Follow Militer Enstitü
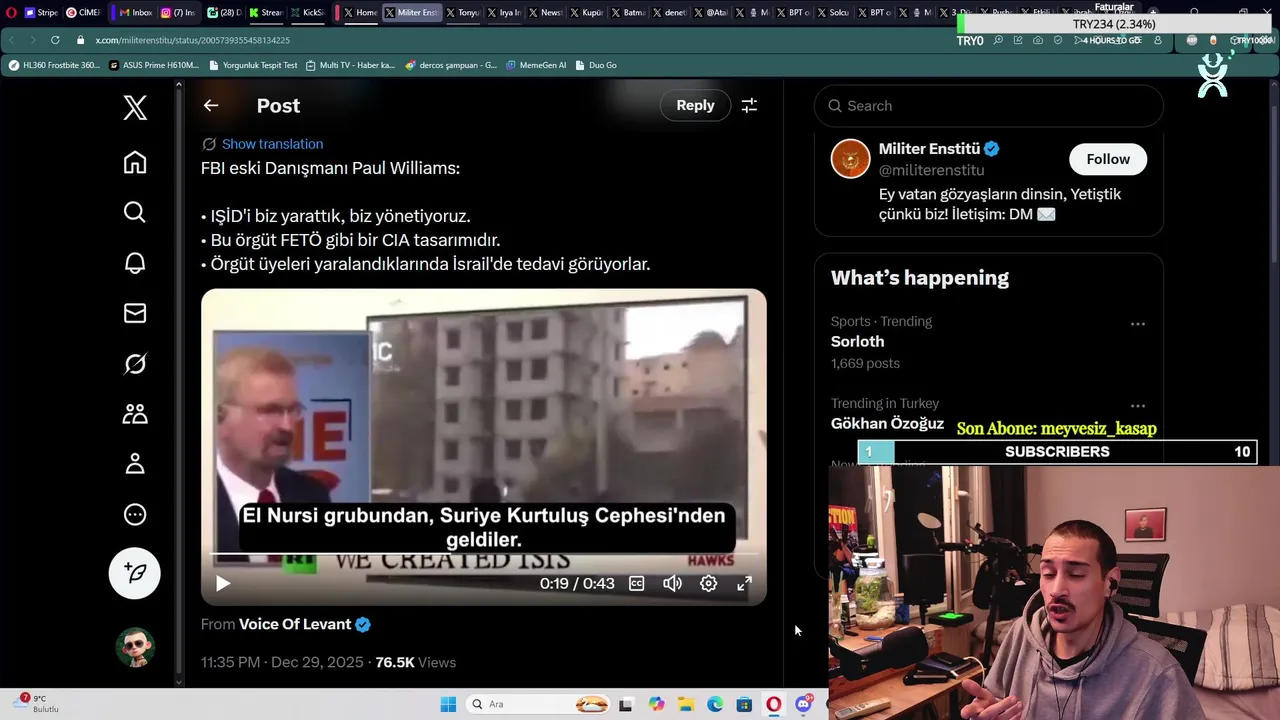 click(1108, 159)
